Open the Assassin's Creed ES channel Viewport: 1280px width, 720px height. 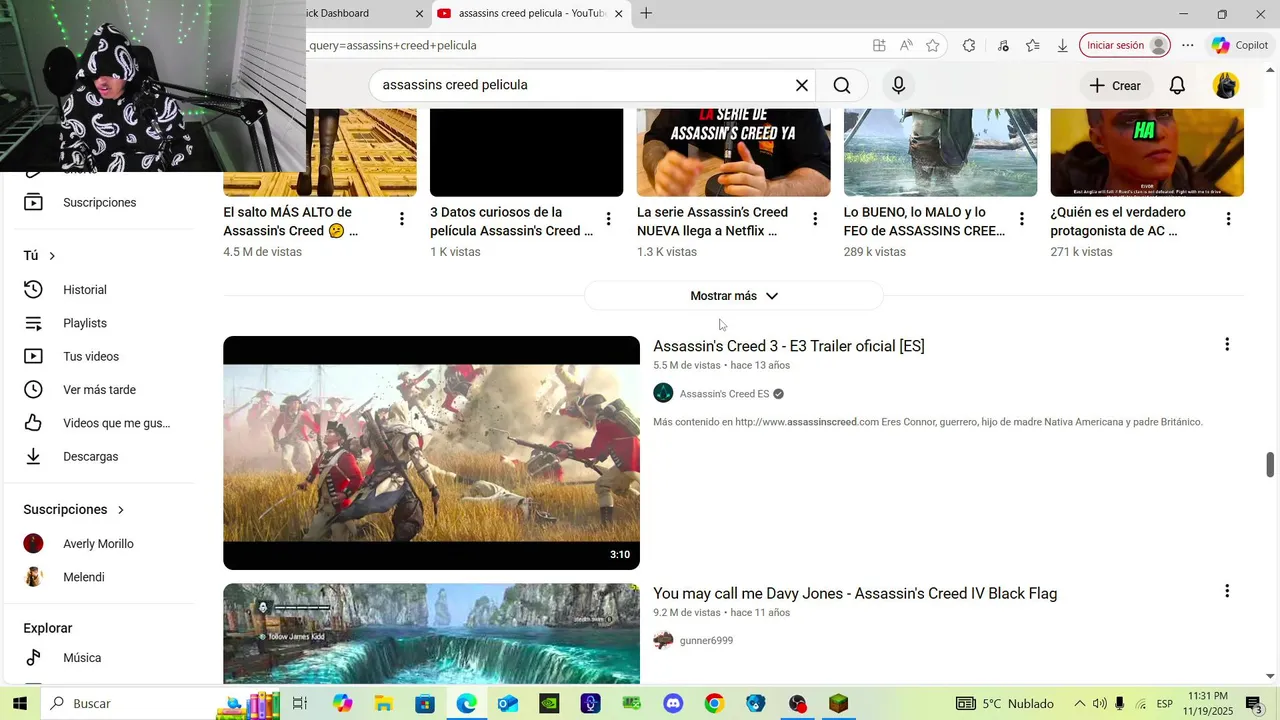(724, 394)
